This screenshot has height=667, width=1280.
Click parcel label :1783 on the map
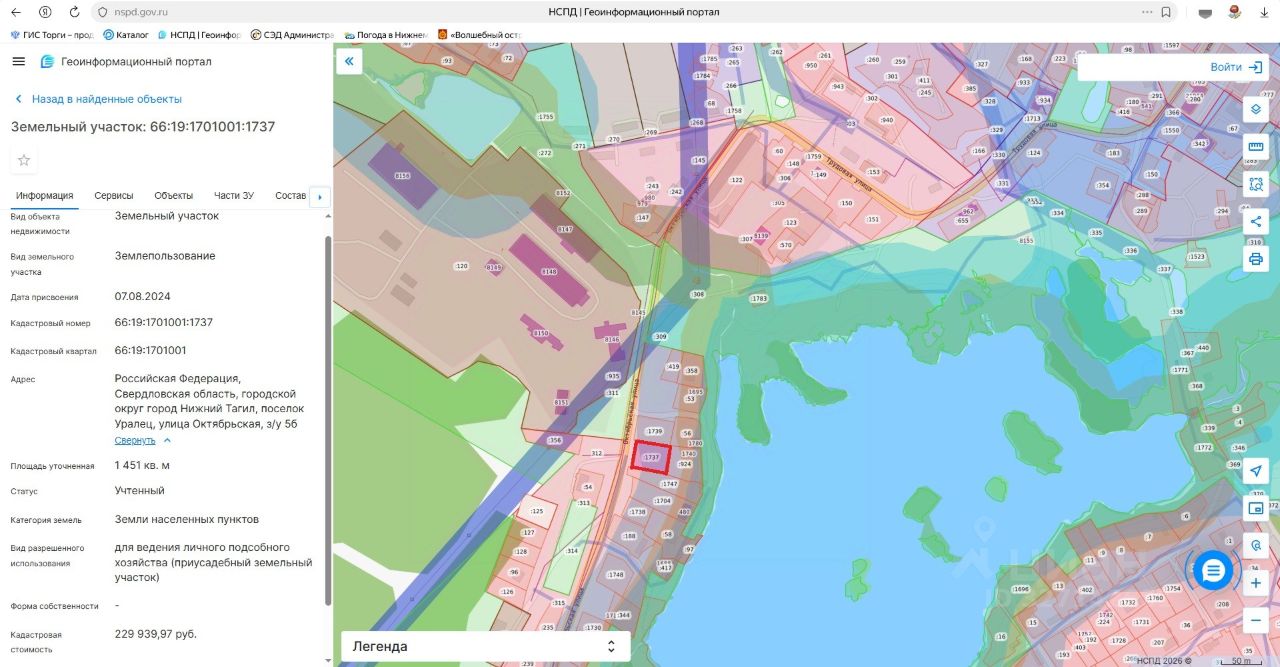coord(758,299)
